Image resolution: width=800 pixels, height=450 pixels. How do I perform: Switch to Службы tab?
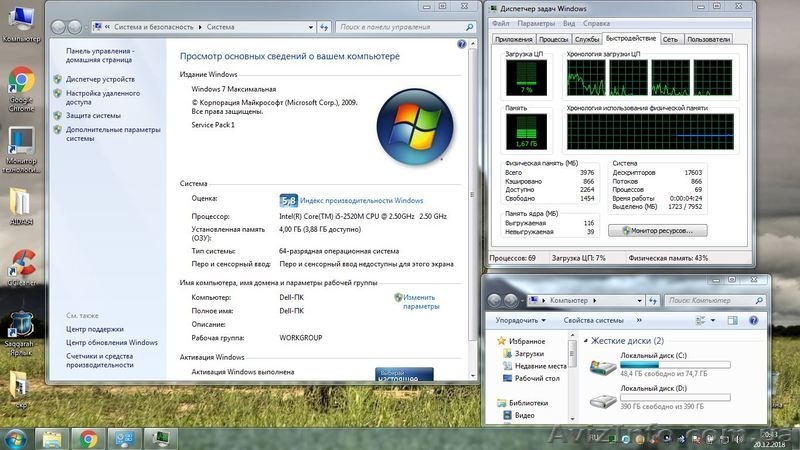coord(587,39)
